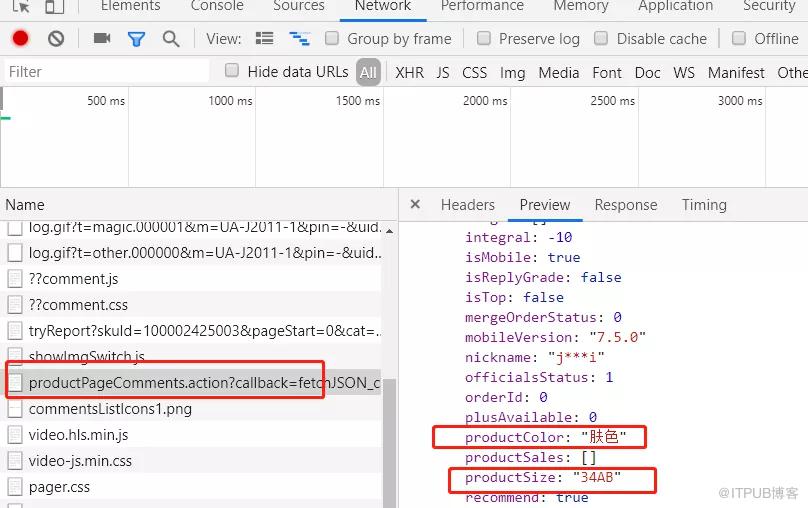The width and height of the screenshot is (808, 508).
Task: Select the All filter type
Action: coord(368,73)
